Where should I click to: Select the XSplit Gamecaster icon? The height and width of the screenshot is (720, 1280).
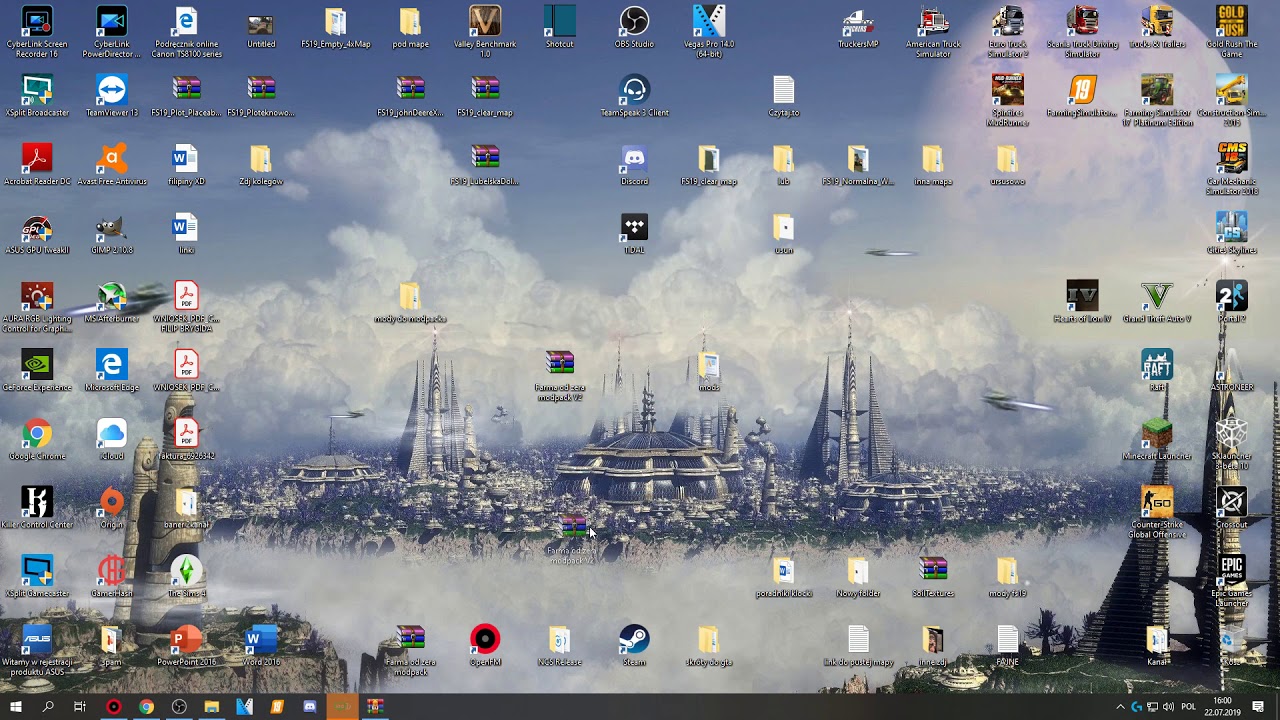pyautogui.click(x=37, y=578)
